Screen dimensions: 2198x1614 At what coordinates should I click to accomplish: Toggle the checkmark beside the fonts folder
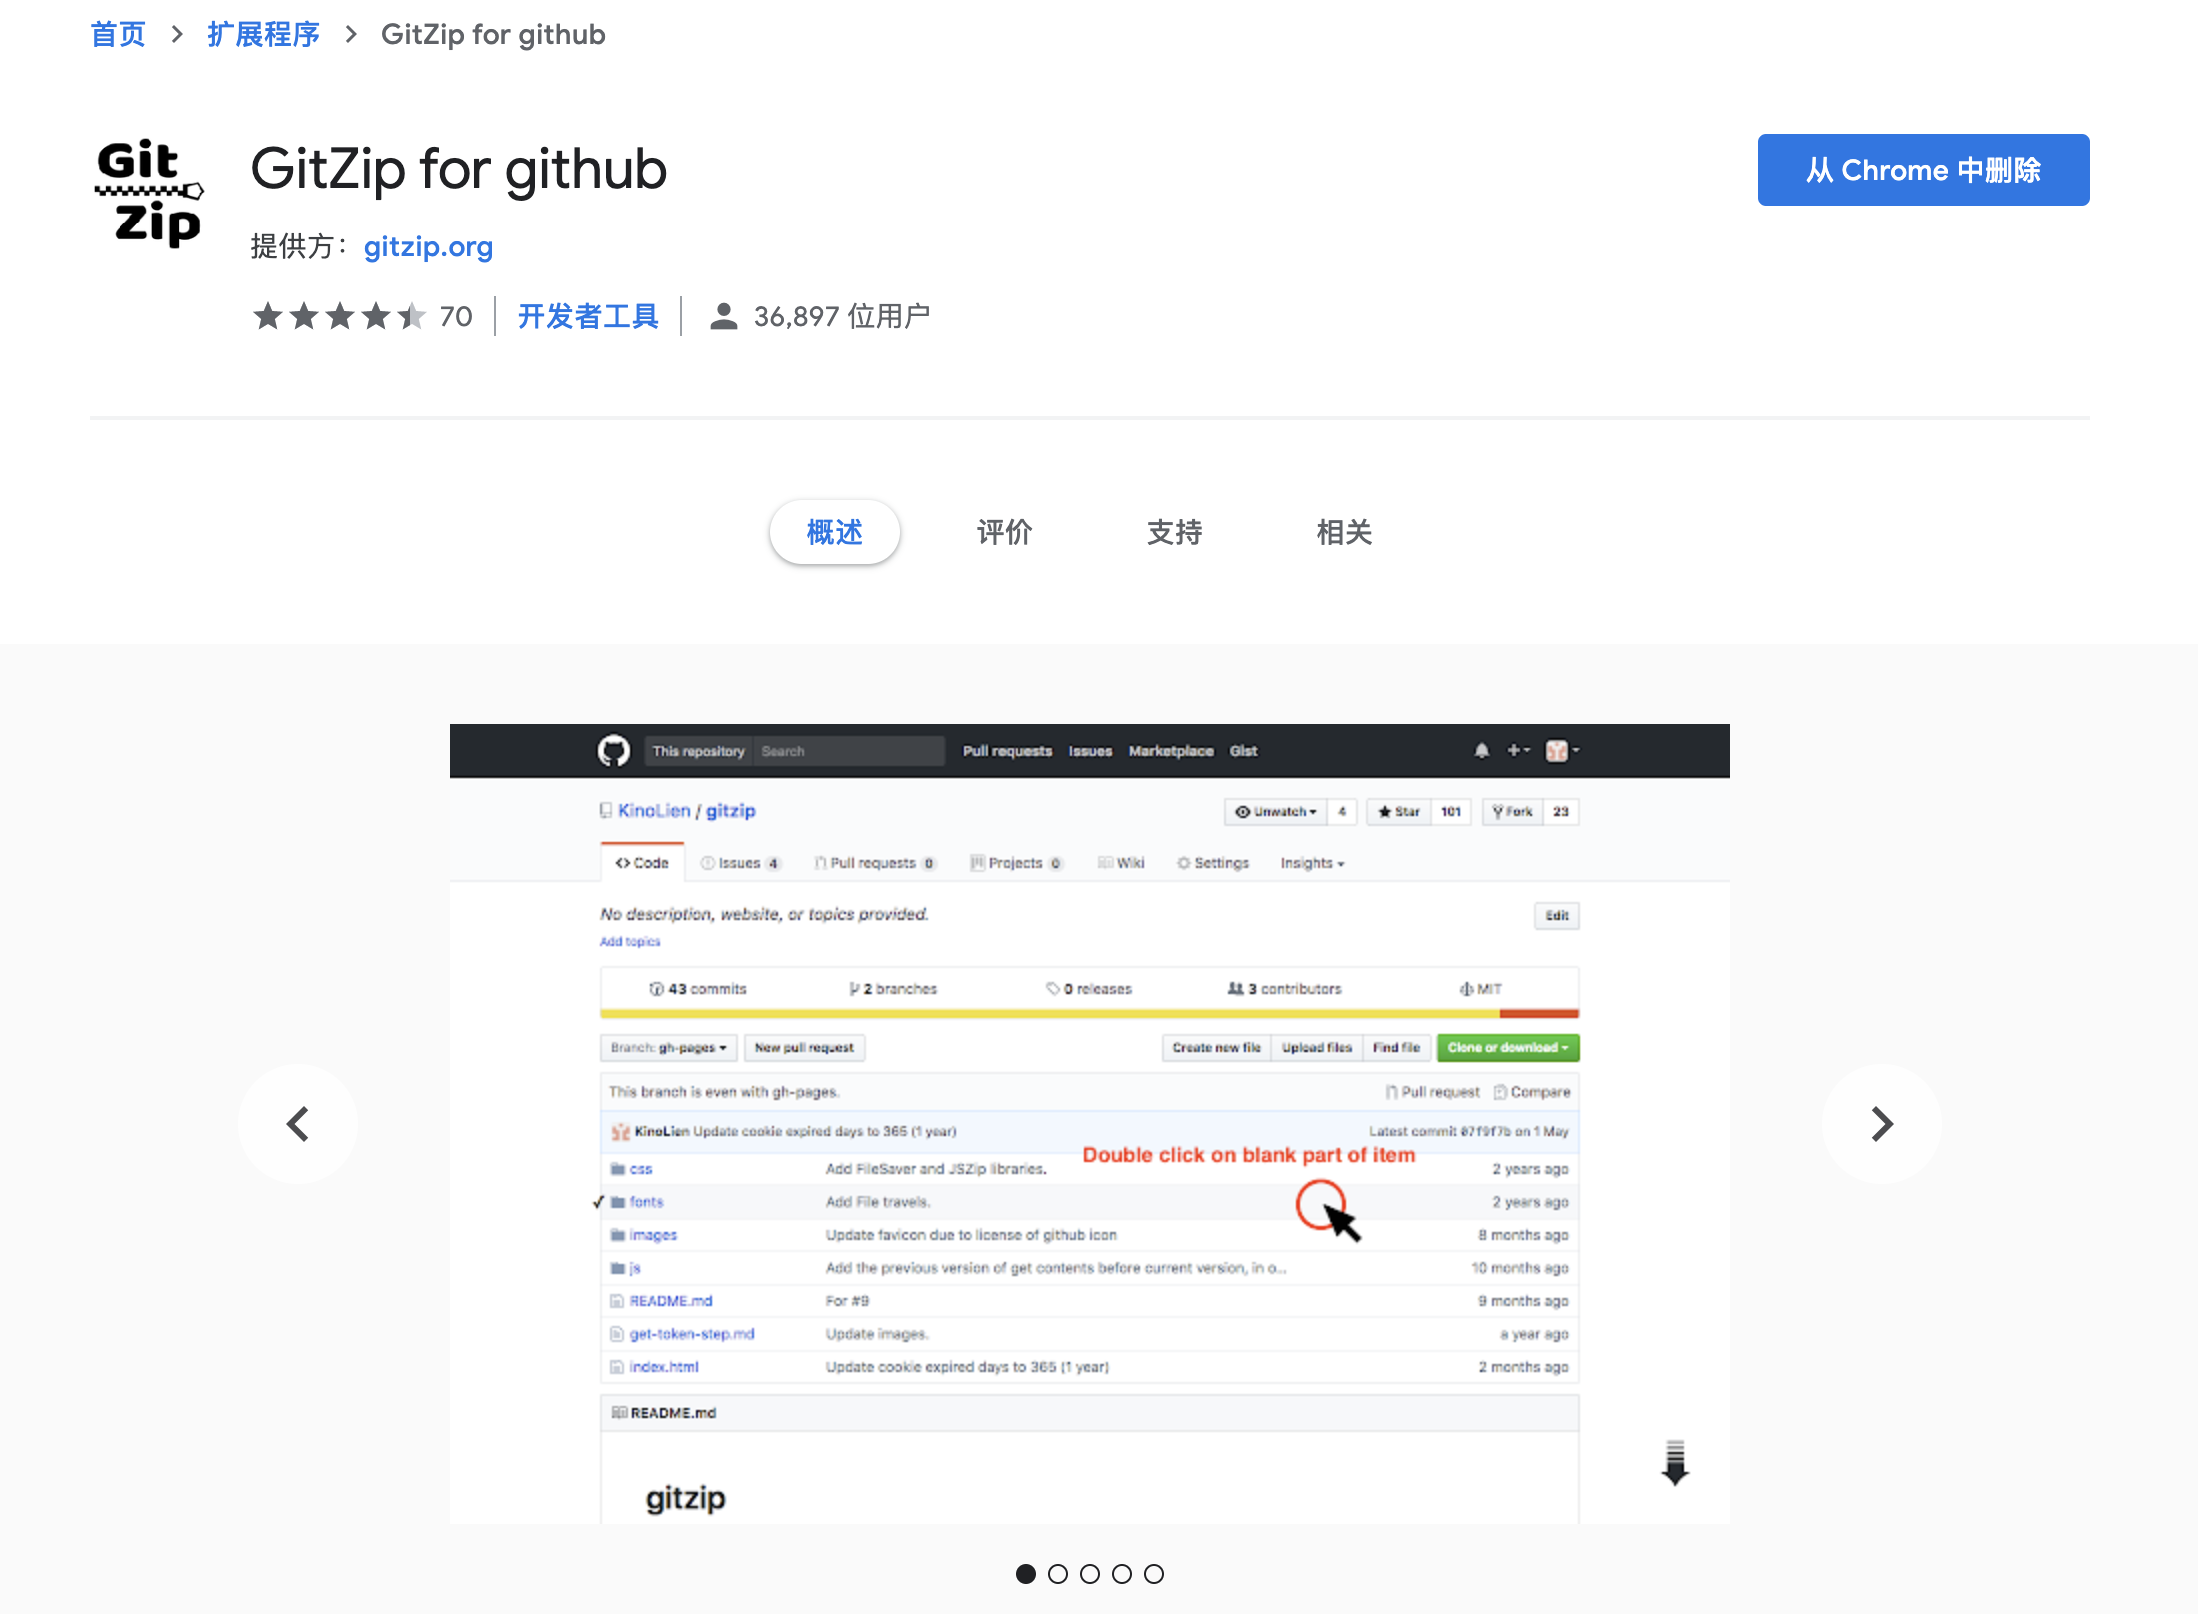600,1201
